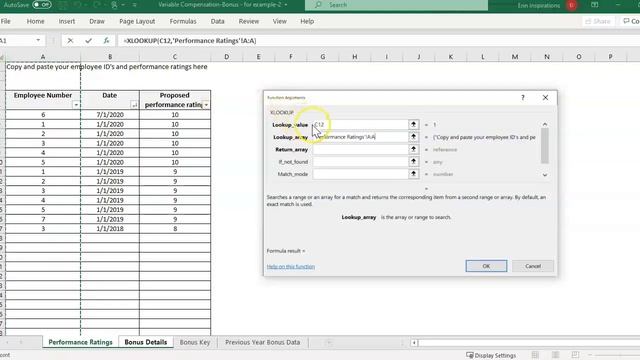
Task: Collapse dialog for Lookup_array range selector
Action: point(413,137)
